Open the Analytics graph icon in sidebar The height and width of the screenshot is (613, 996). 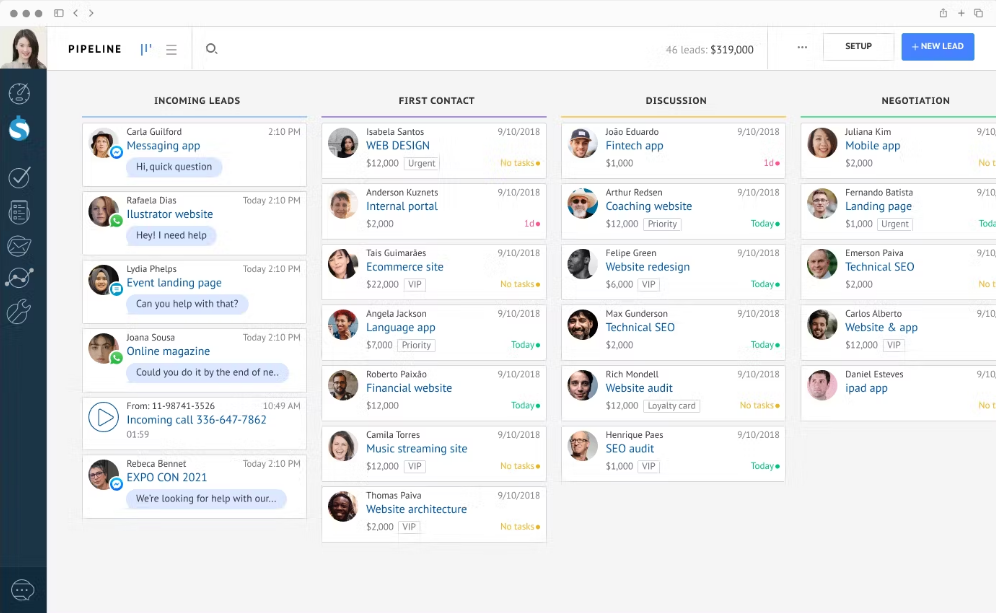pos(19,279)
